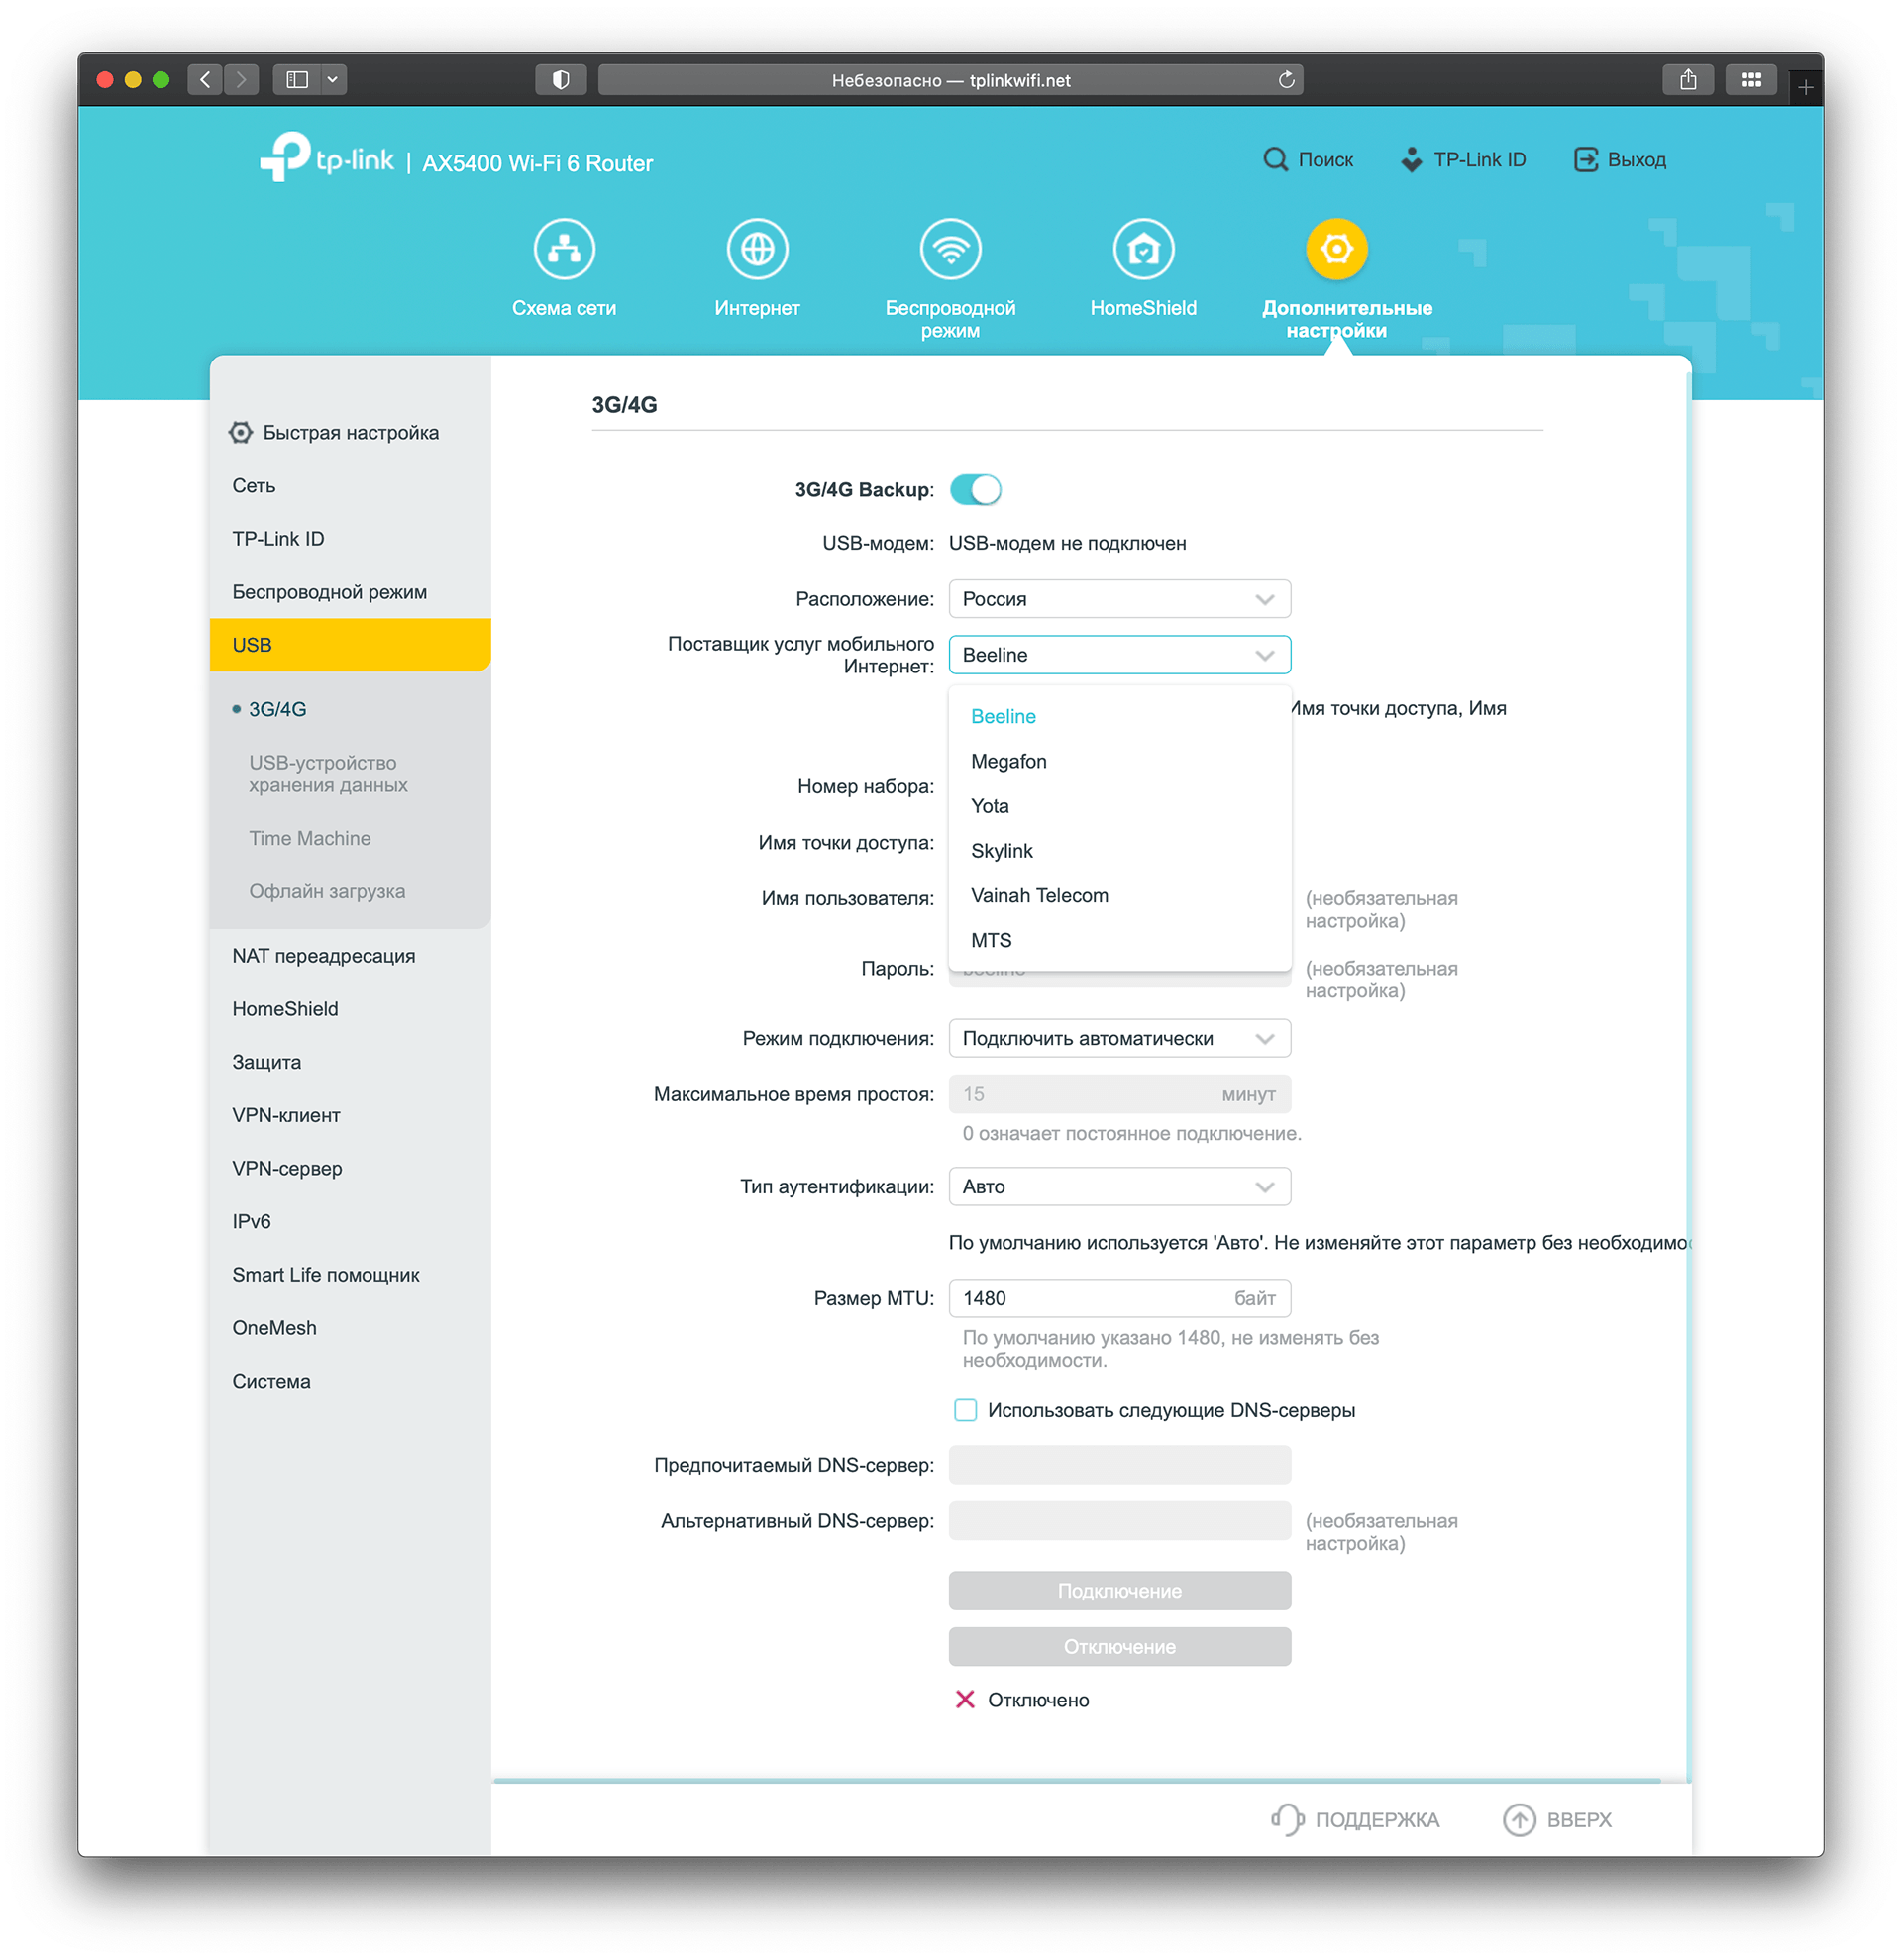The width and height of the screenshot is (1902, 1960).
Task: Click the USB sidebar section
Action: 350,645
